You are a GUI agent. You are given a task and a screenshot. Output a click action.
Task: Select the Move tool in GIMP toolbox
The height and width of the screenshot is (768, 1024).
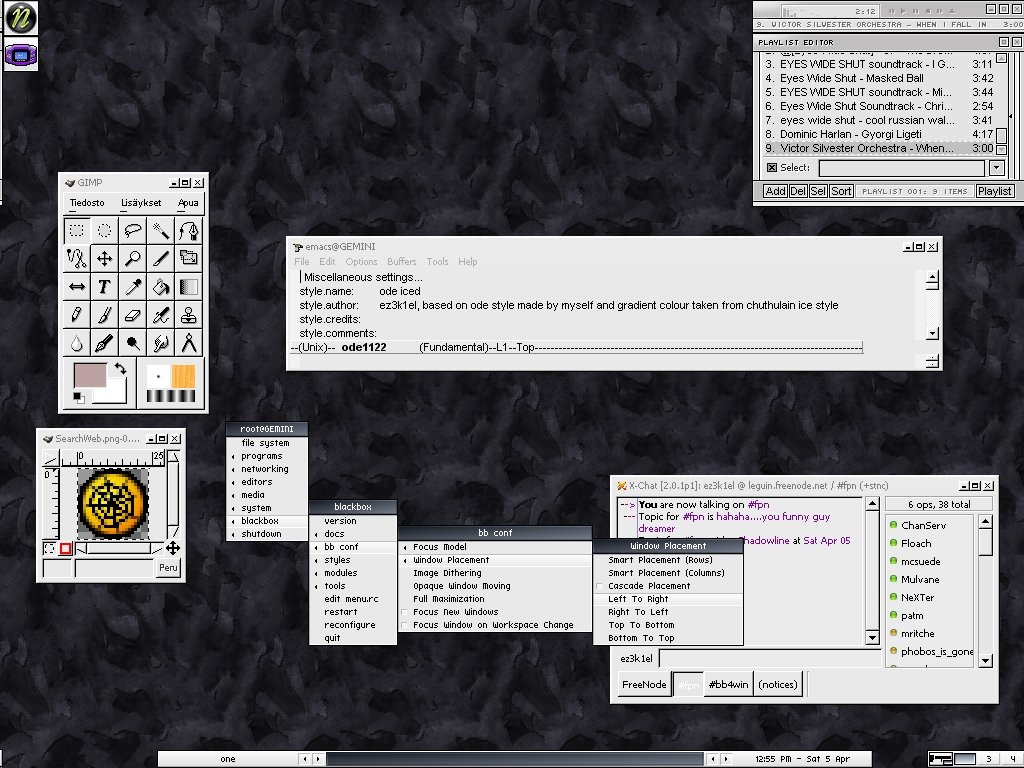click(104, 259)
